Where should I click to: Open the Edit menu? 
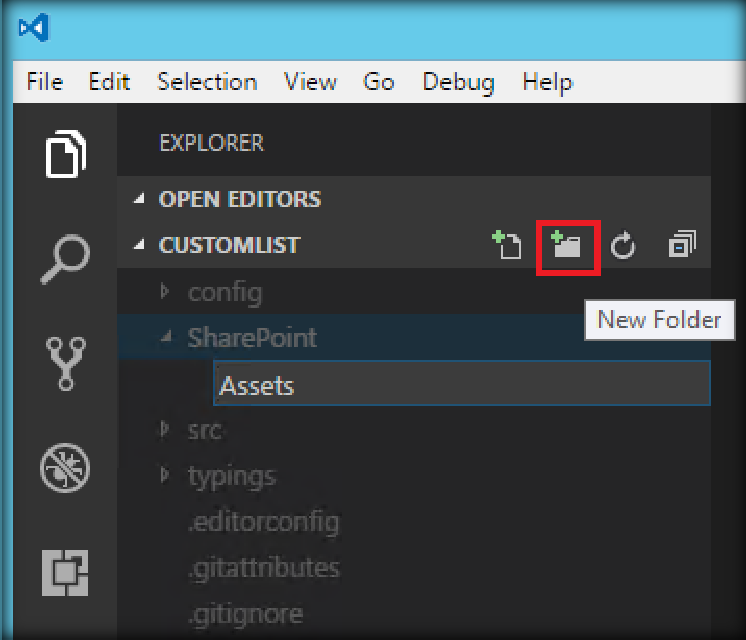[109, 82]
